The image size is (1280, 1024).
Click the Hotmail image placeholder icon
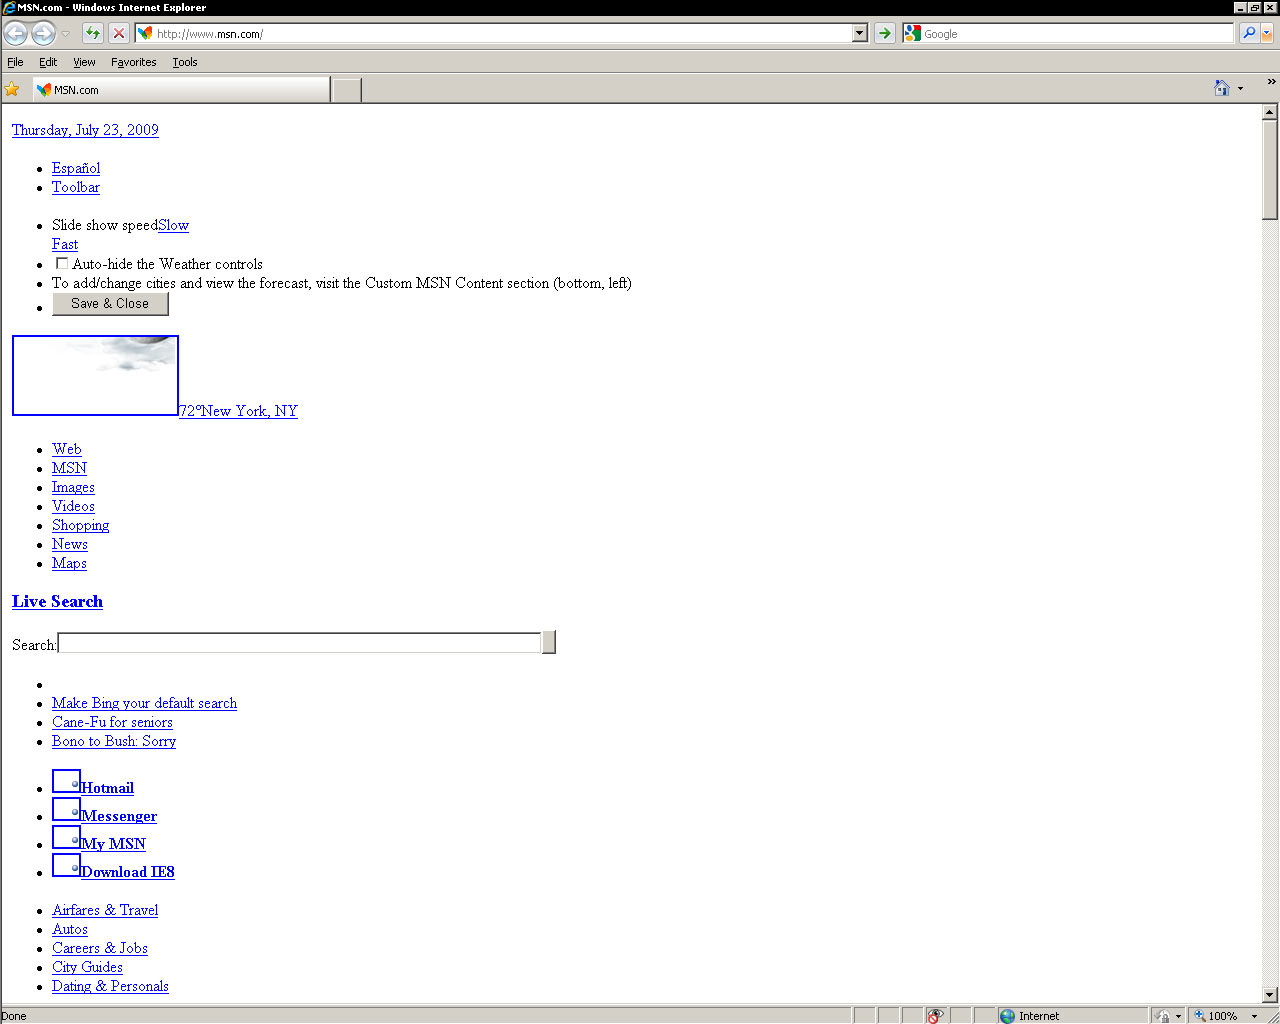click(66, 781)
